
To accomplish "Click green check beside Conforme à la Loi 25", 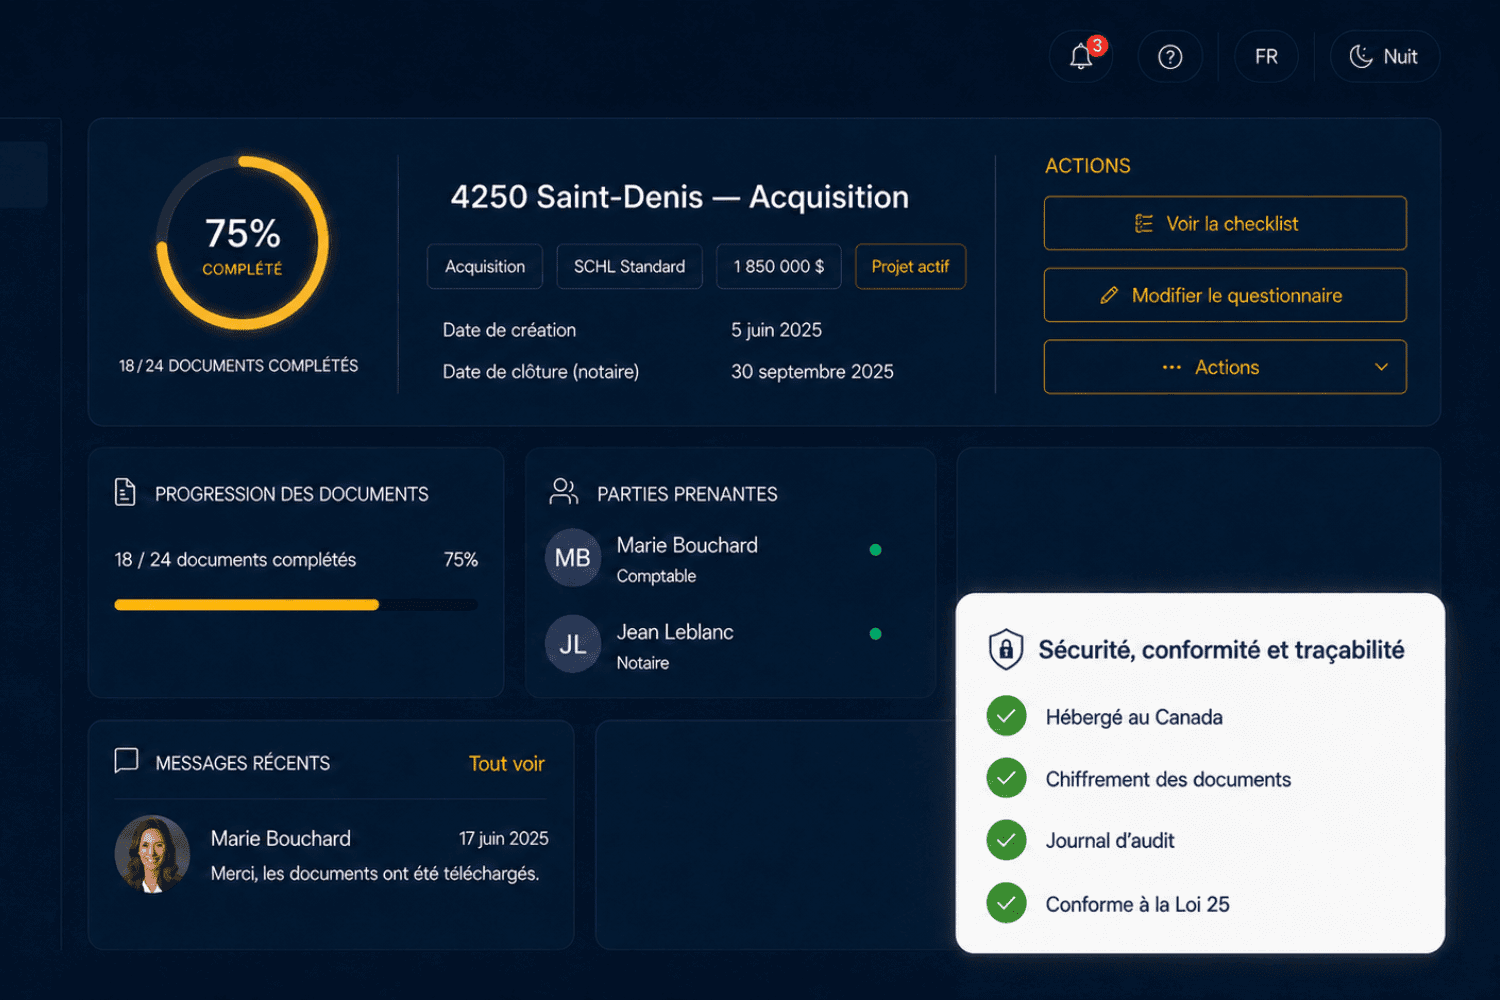I will pos(1006,903).
